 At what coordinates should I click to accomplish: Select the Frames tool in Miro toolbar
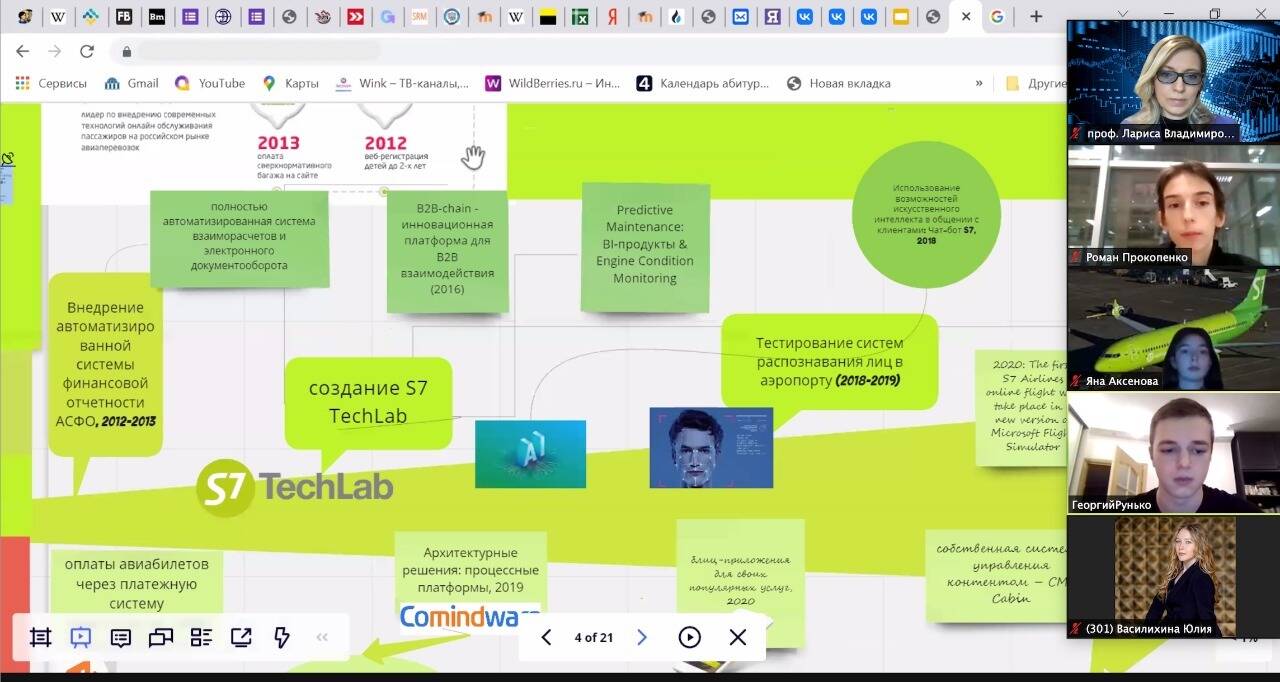click(x=40, y=637)
